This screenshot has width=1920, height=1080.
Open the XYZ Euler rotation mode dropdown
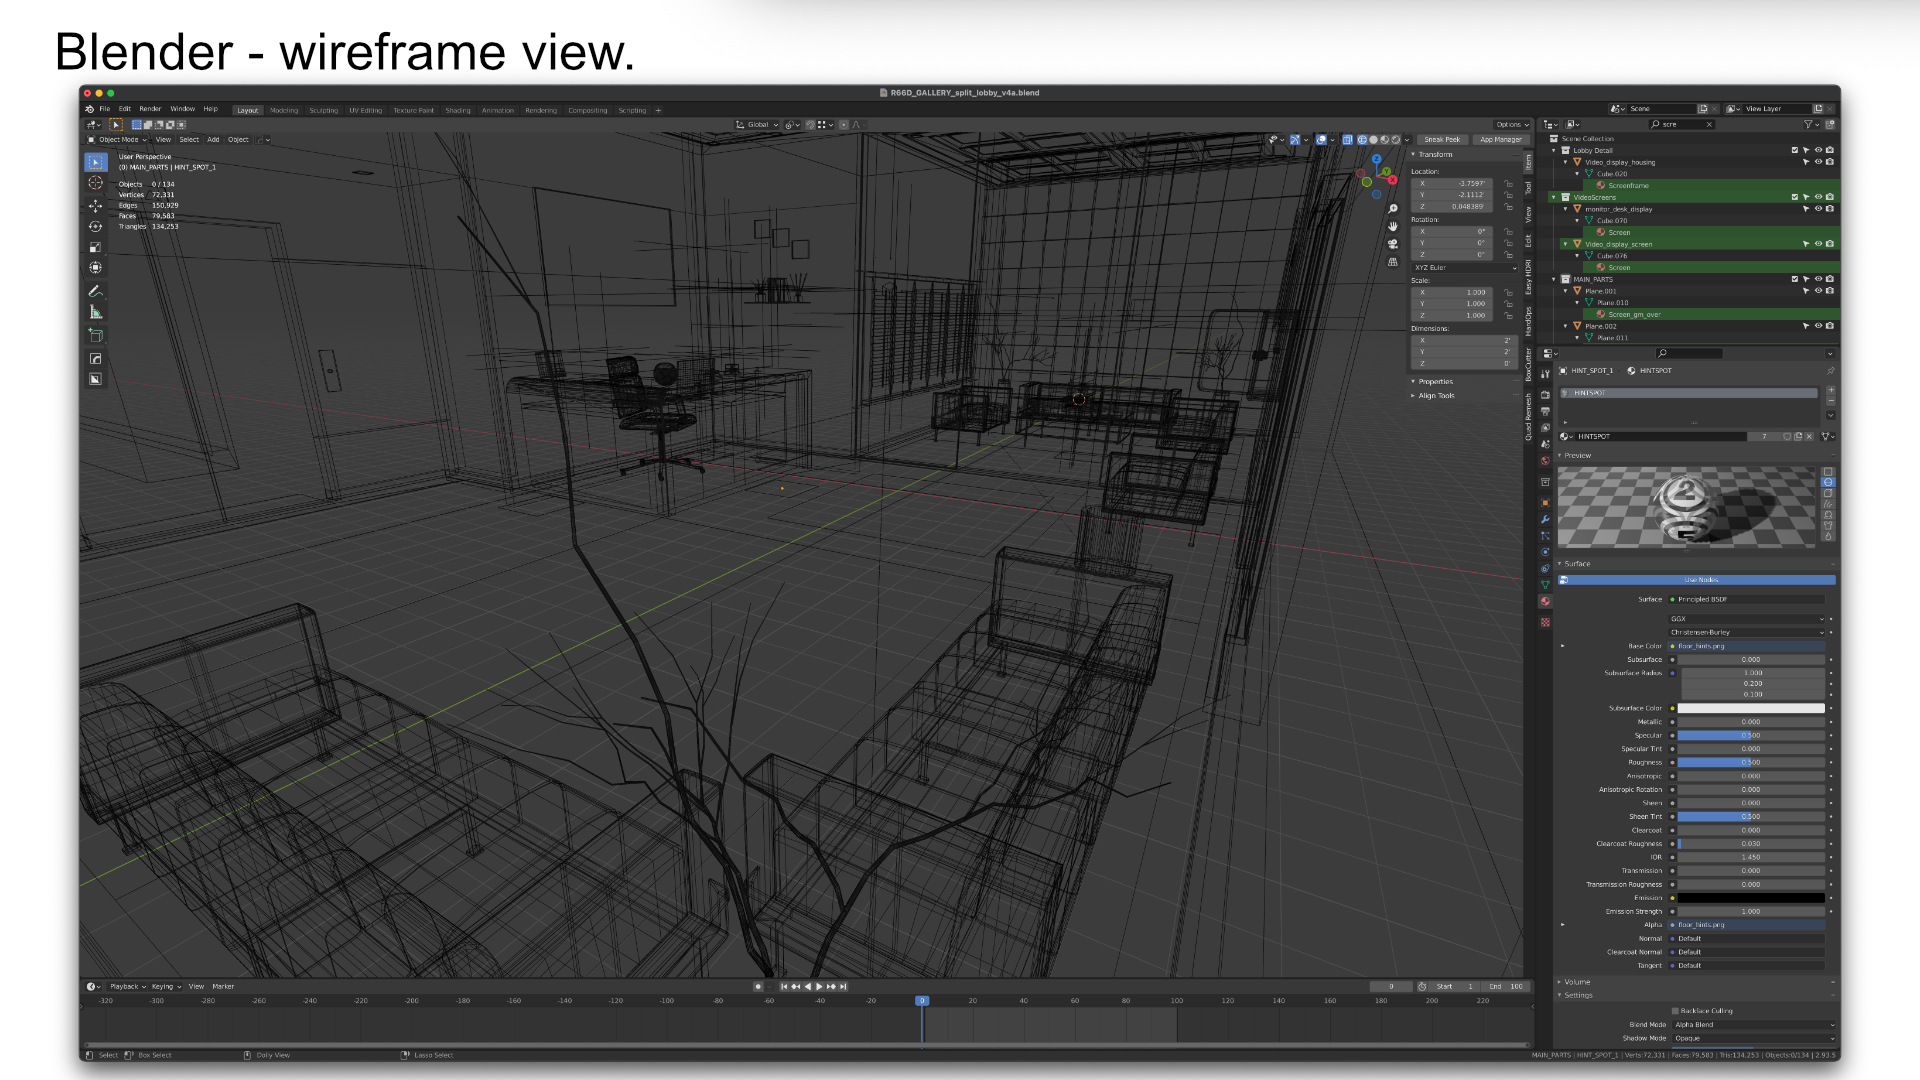(1465, 268)
